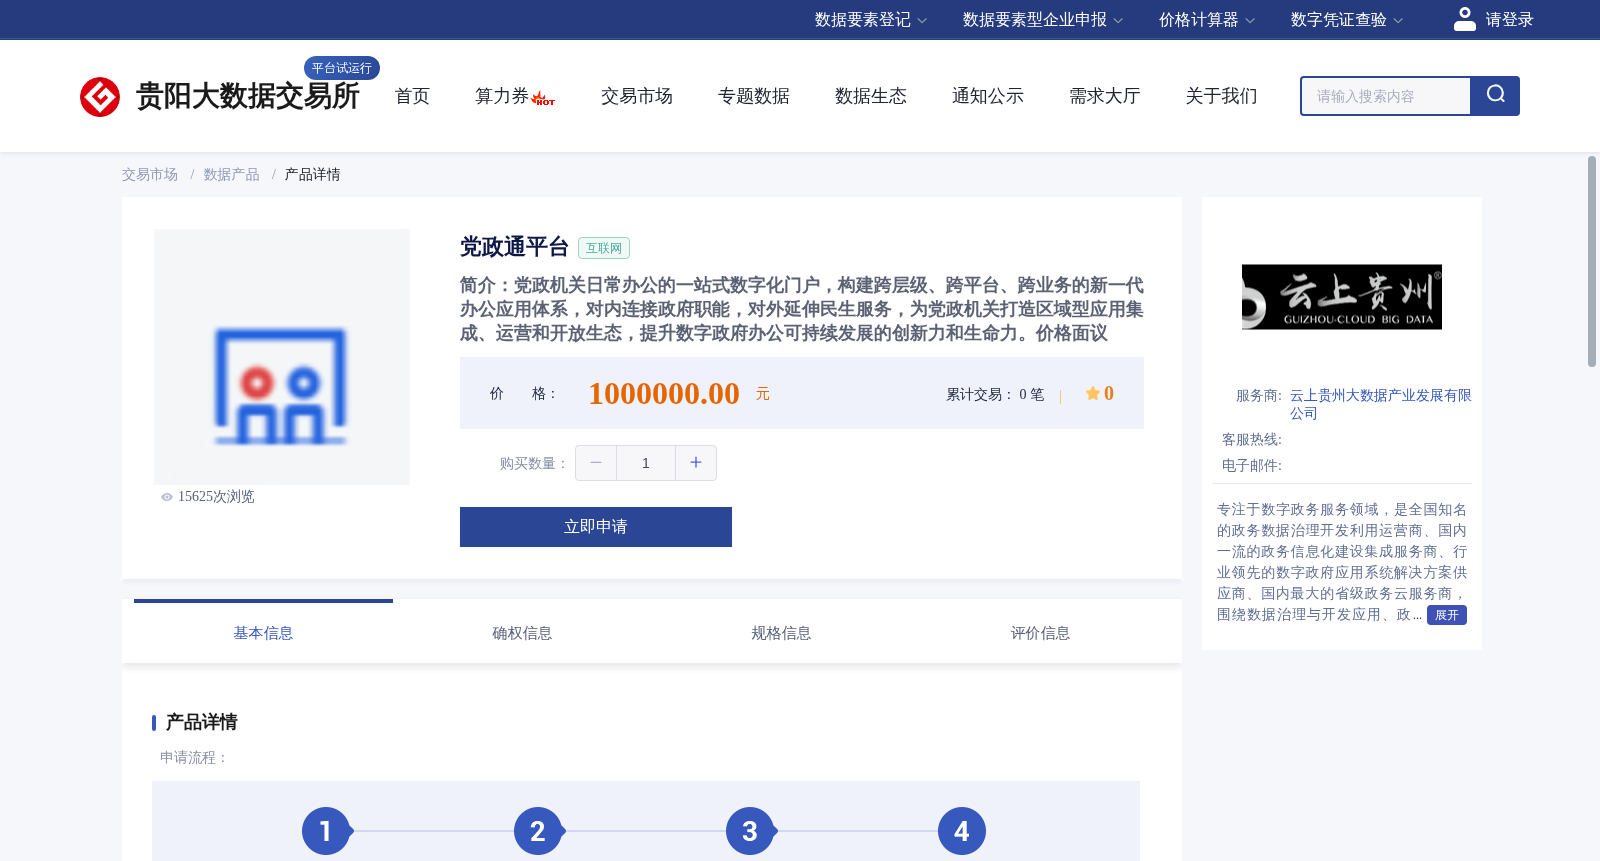The height and width of the screenshot is (861, 1600).
Task: Click the 贵阳大数据交易所 site title
Action: coord(247,96)
